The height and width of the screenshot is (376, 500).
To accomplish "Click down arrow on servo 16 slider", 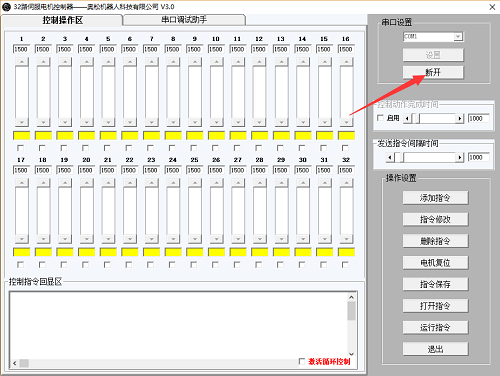I will coord(346,122).
